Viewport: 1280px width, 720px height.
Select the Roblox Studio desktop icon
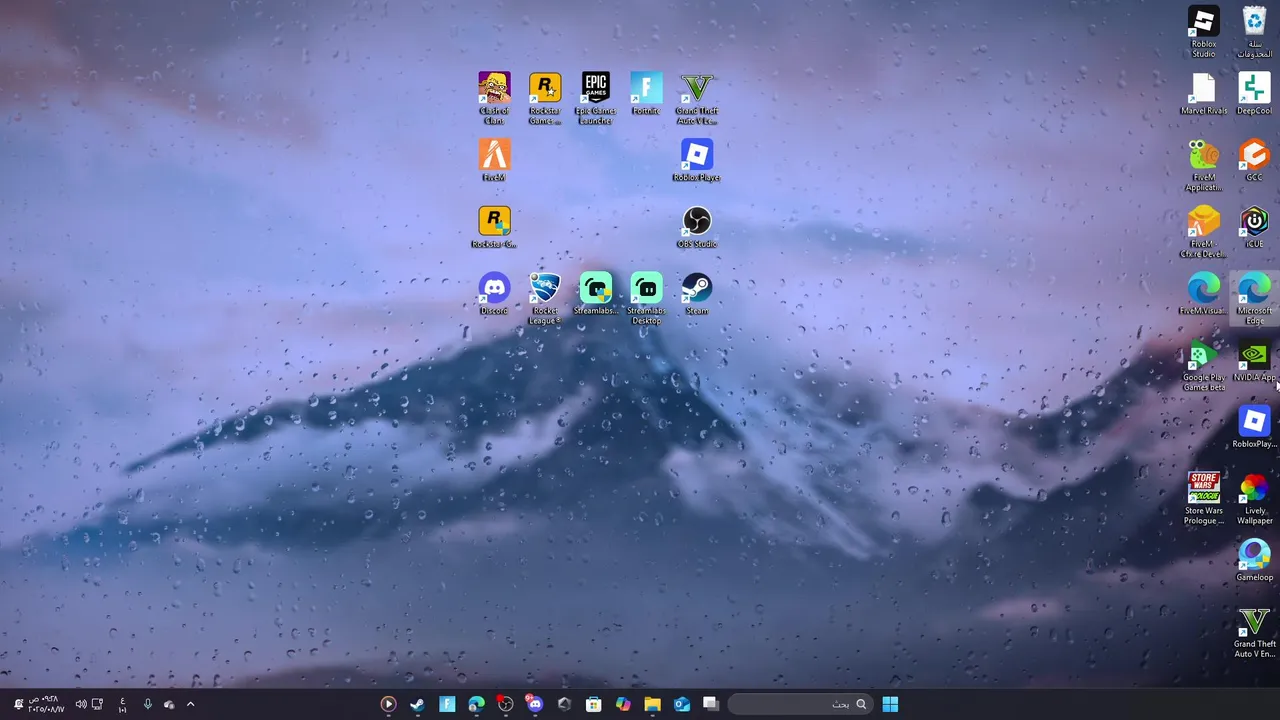pyautogui.click(x=1204, y=32)
